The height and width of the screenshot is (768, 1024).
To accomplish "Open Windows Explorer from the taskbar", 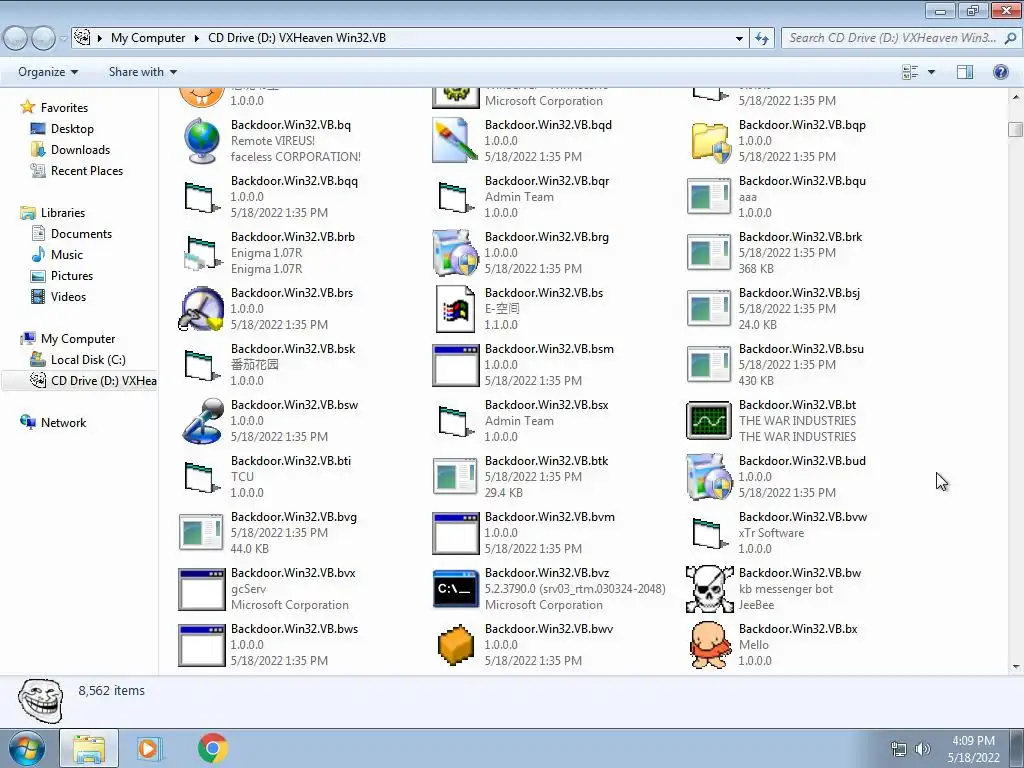I will click(89, 748).
